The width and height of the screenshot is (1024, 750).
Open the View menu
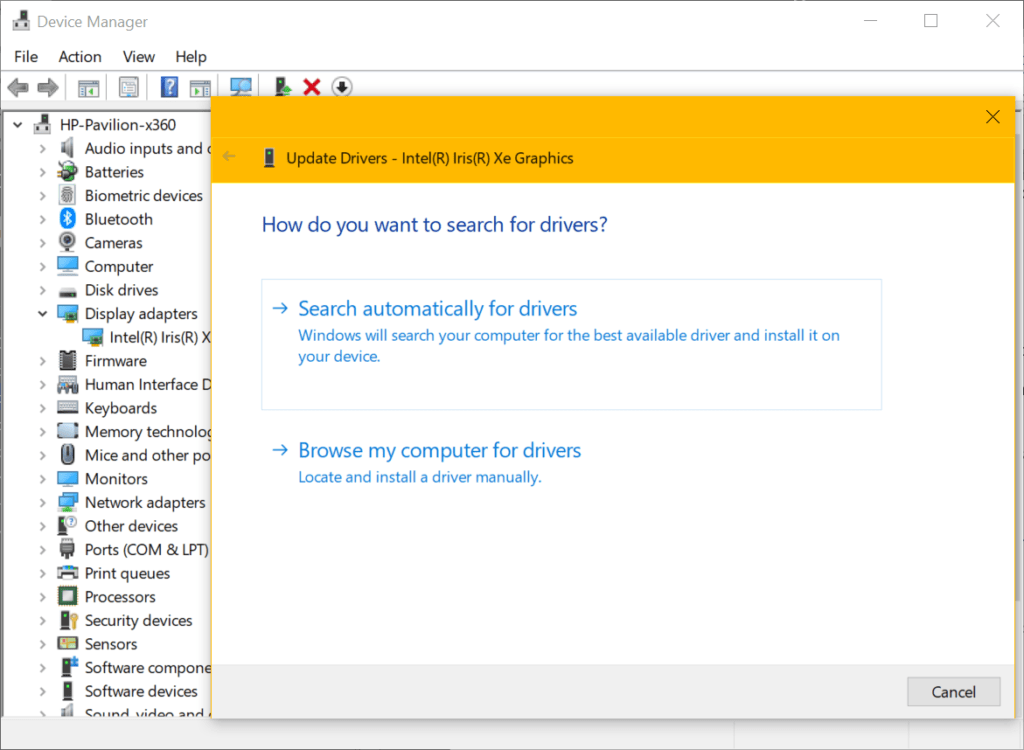(x=138, y=57)
